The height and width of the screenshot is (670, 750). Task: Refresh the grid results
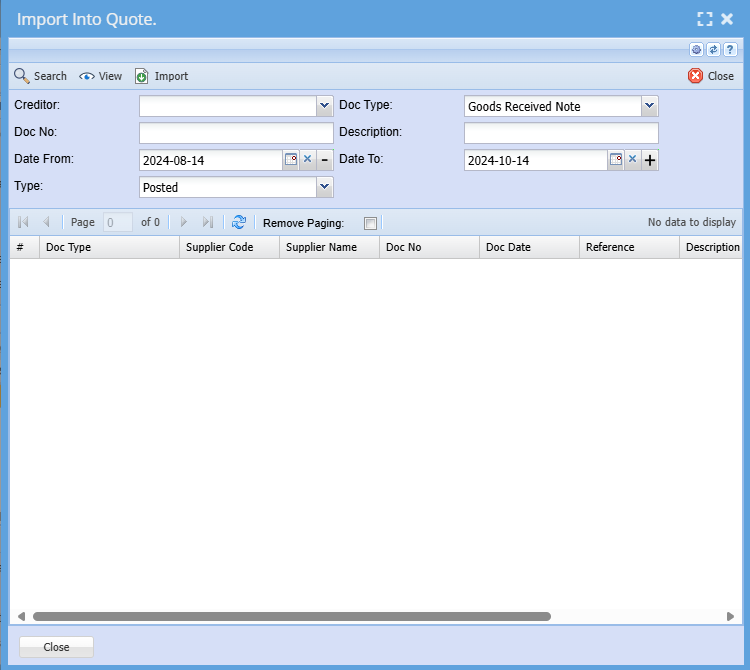click(x=239, y=222)
